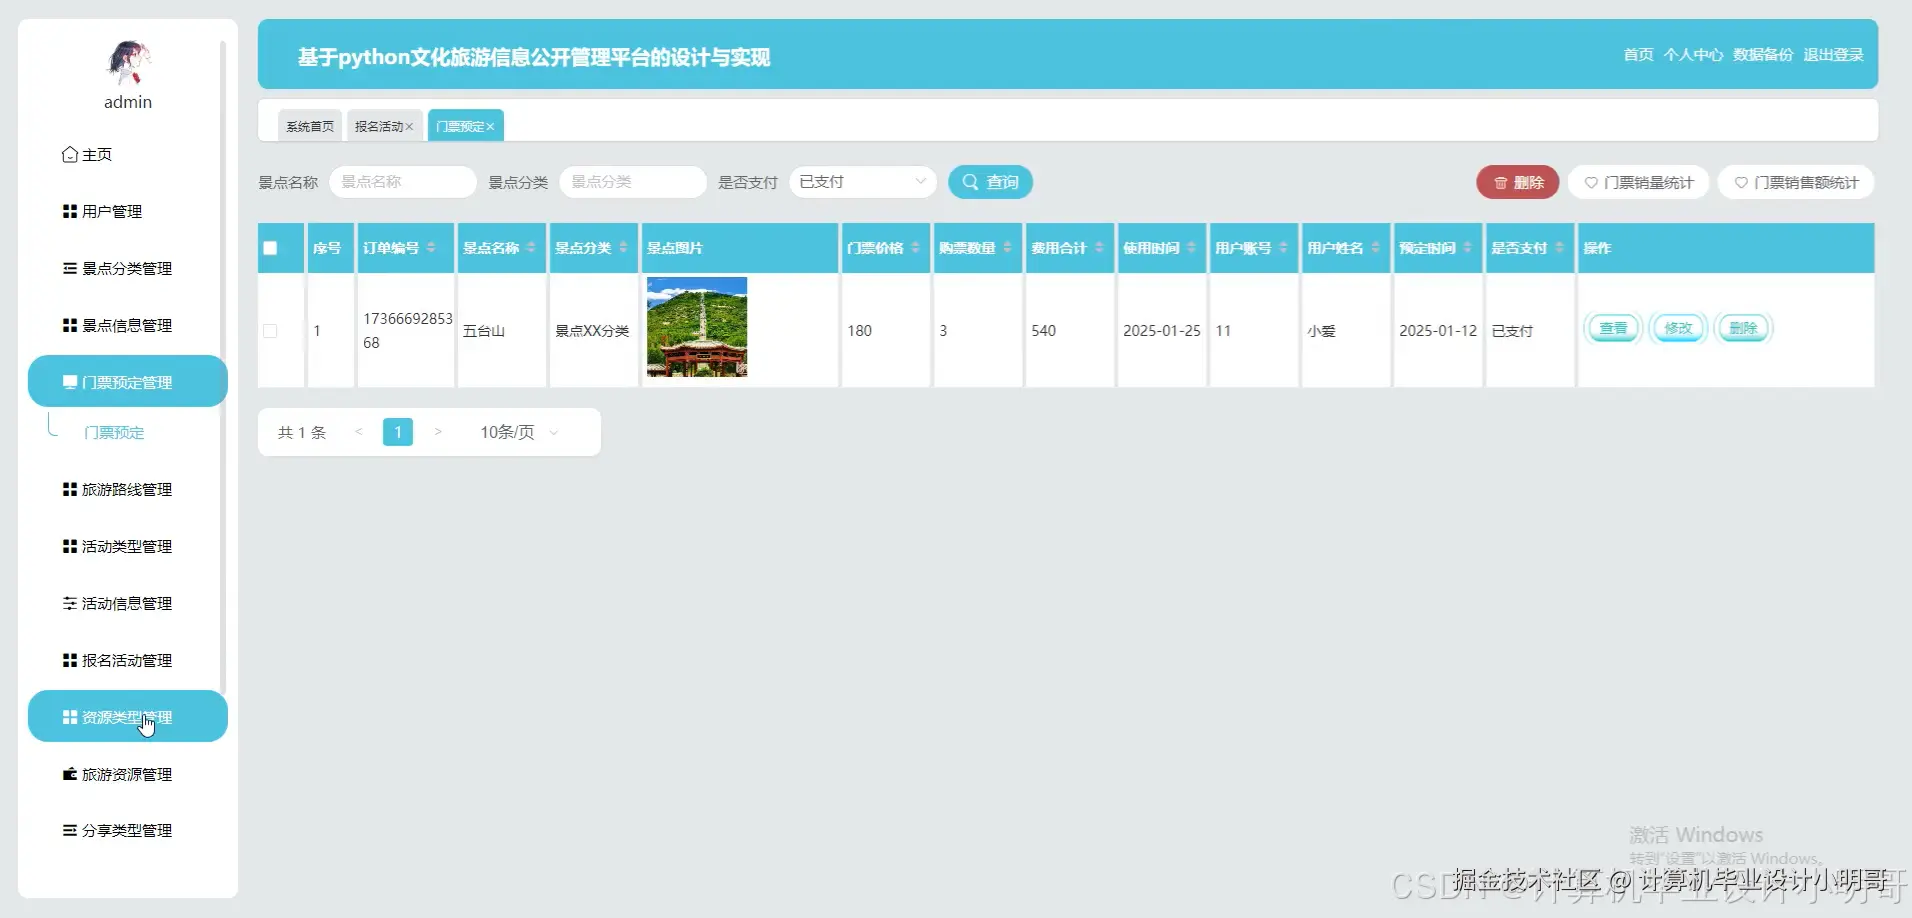Image resolution: width=1912 pixels, height=918 pixels.
Task: Select 门票预定 submenu item in sidebar
Action: [x=114, y=433]
